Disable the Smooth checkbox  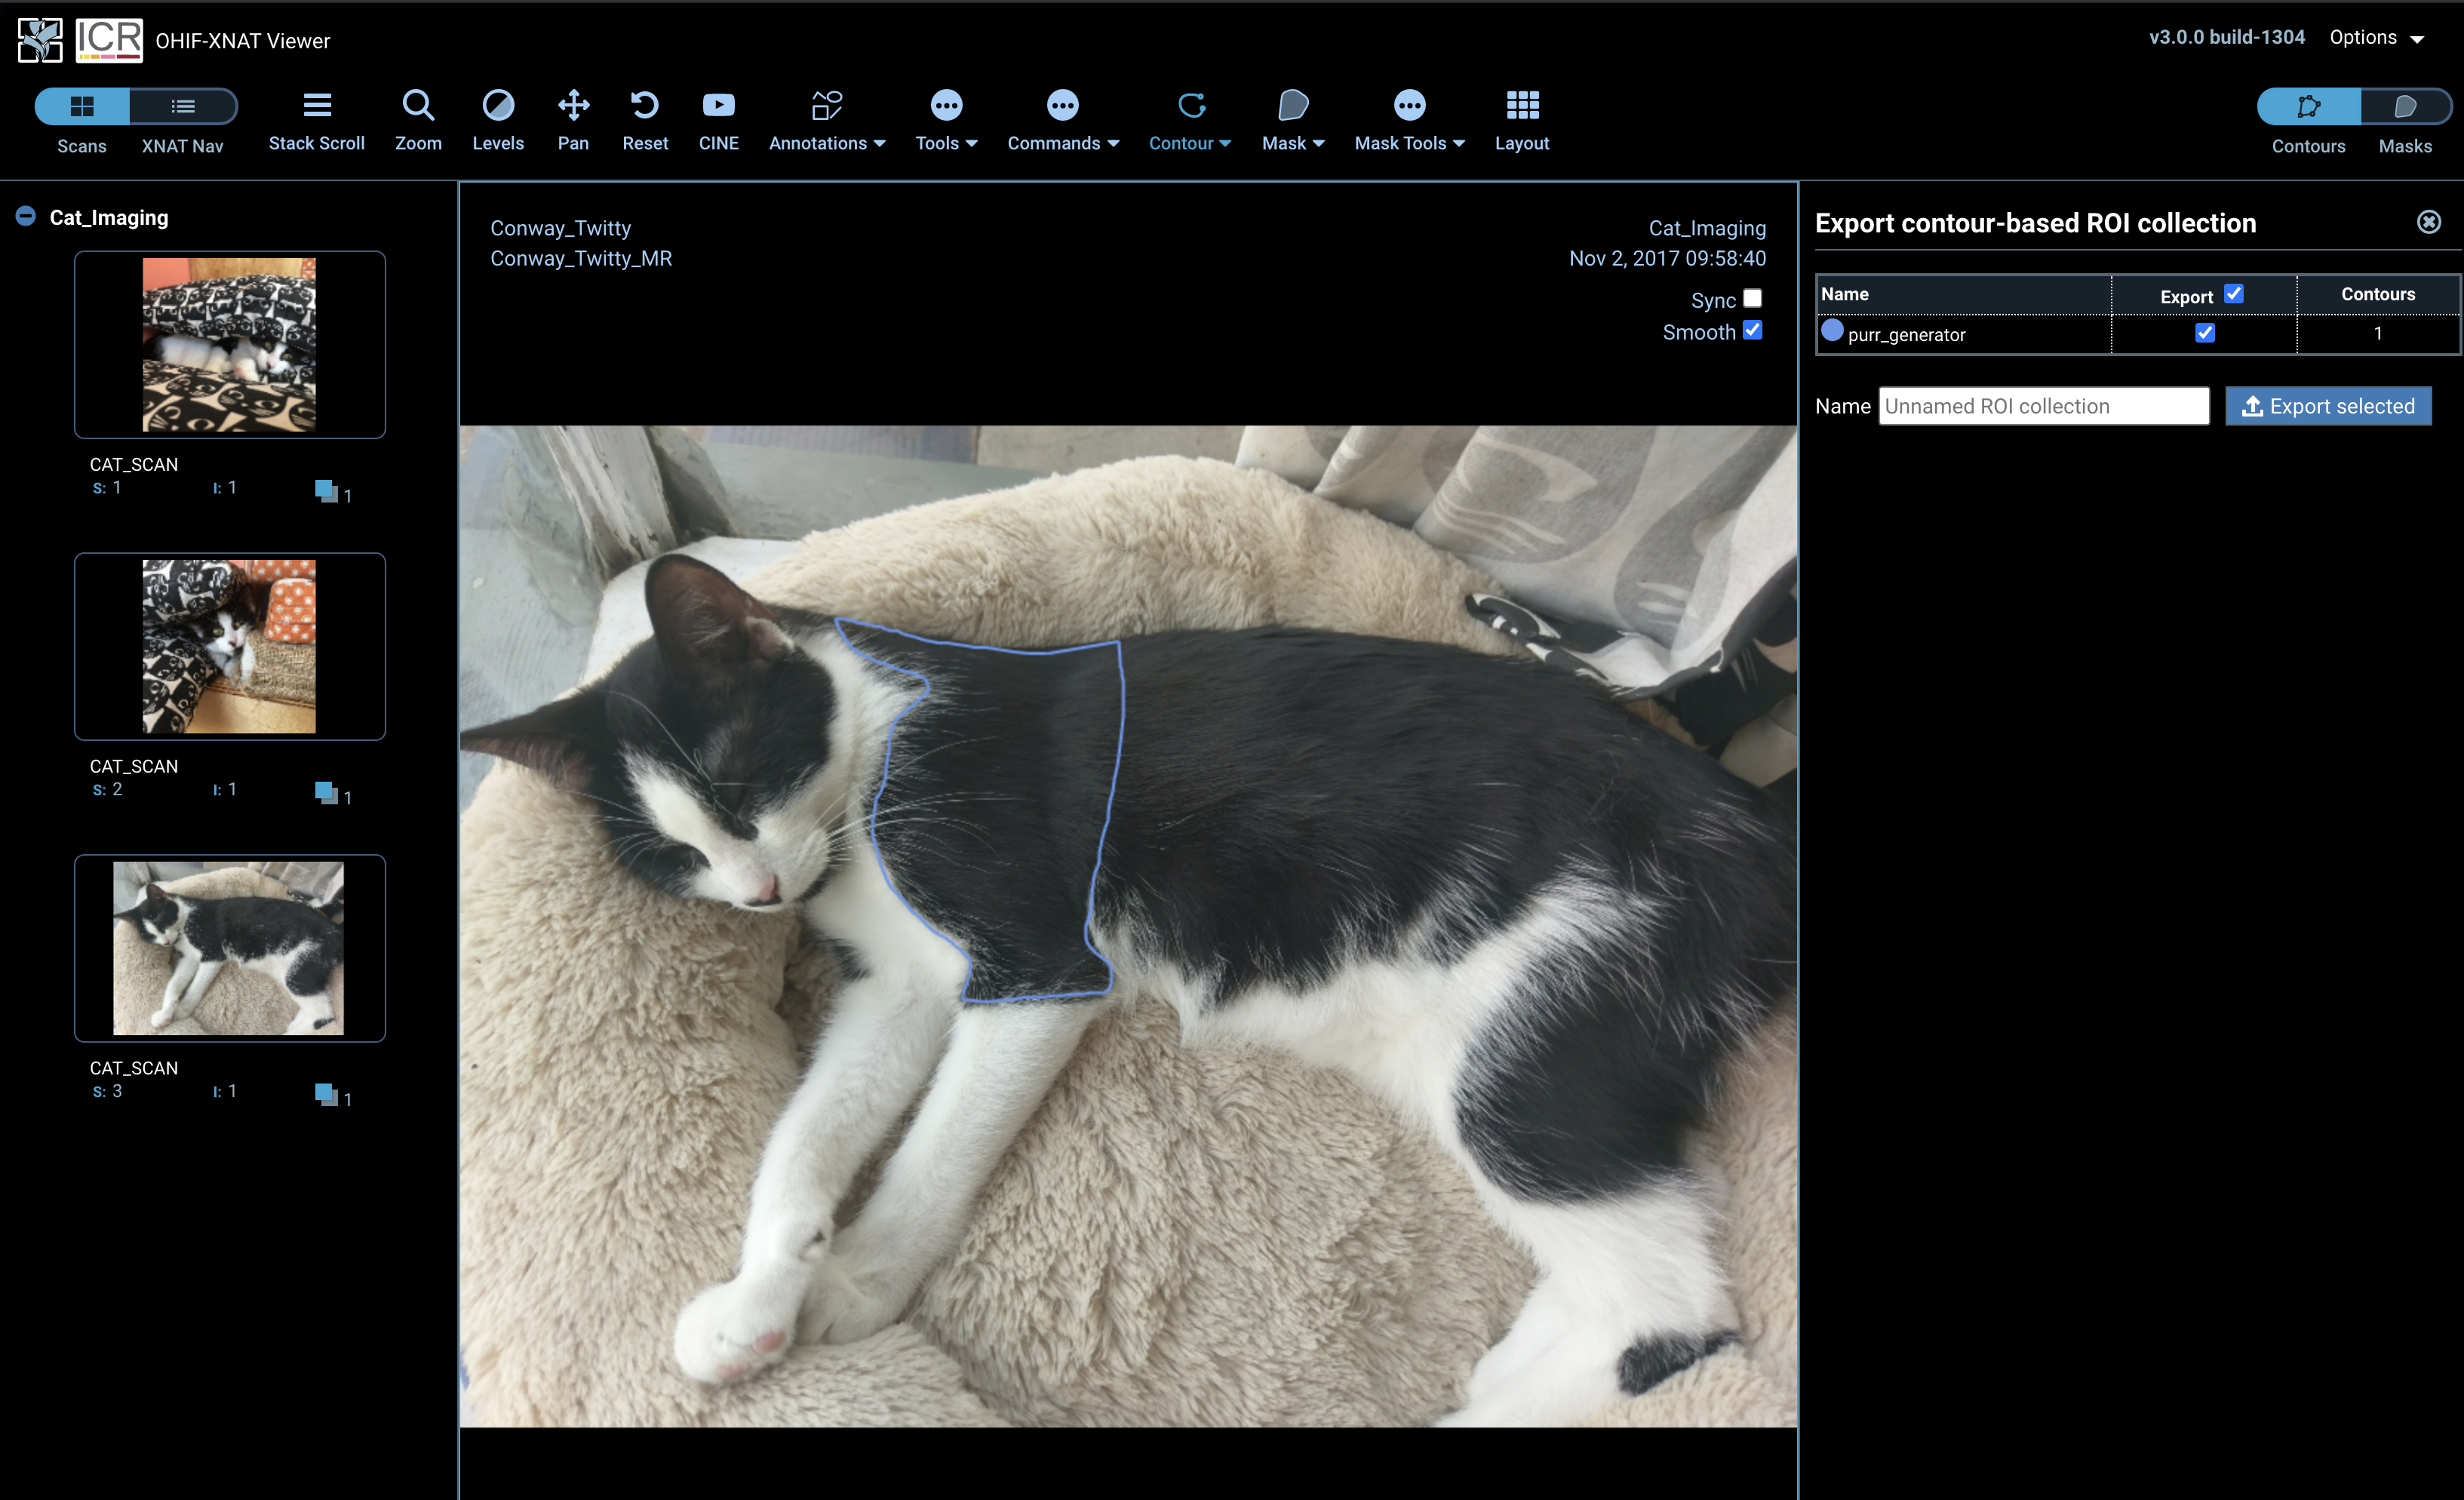[x=1752, y=331]
